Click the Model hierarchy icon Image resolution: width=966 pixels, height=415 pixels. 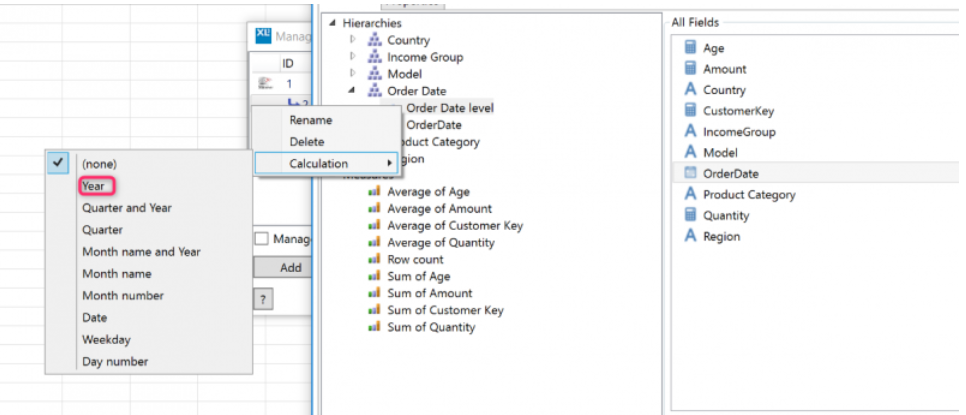point(375,74)
